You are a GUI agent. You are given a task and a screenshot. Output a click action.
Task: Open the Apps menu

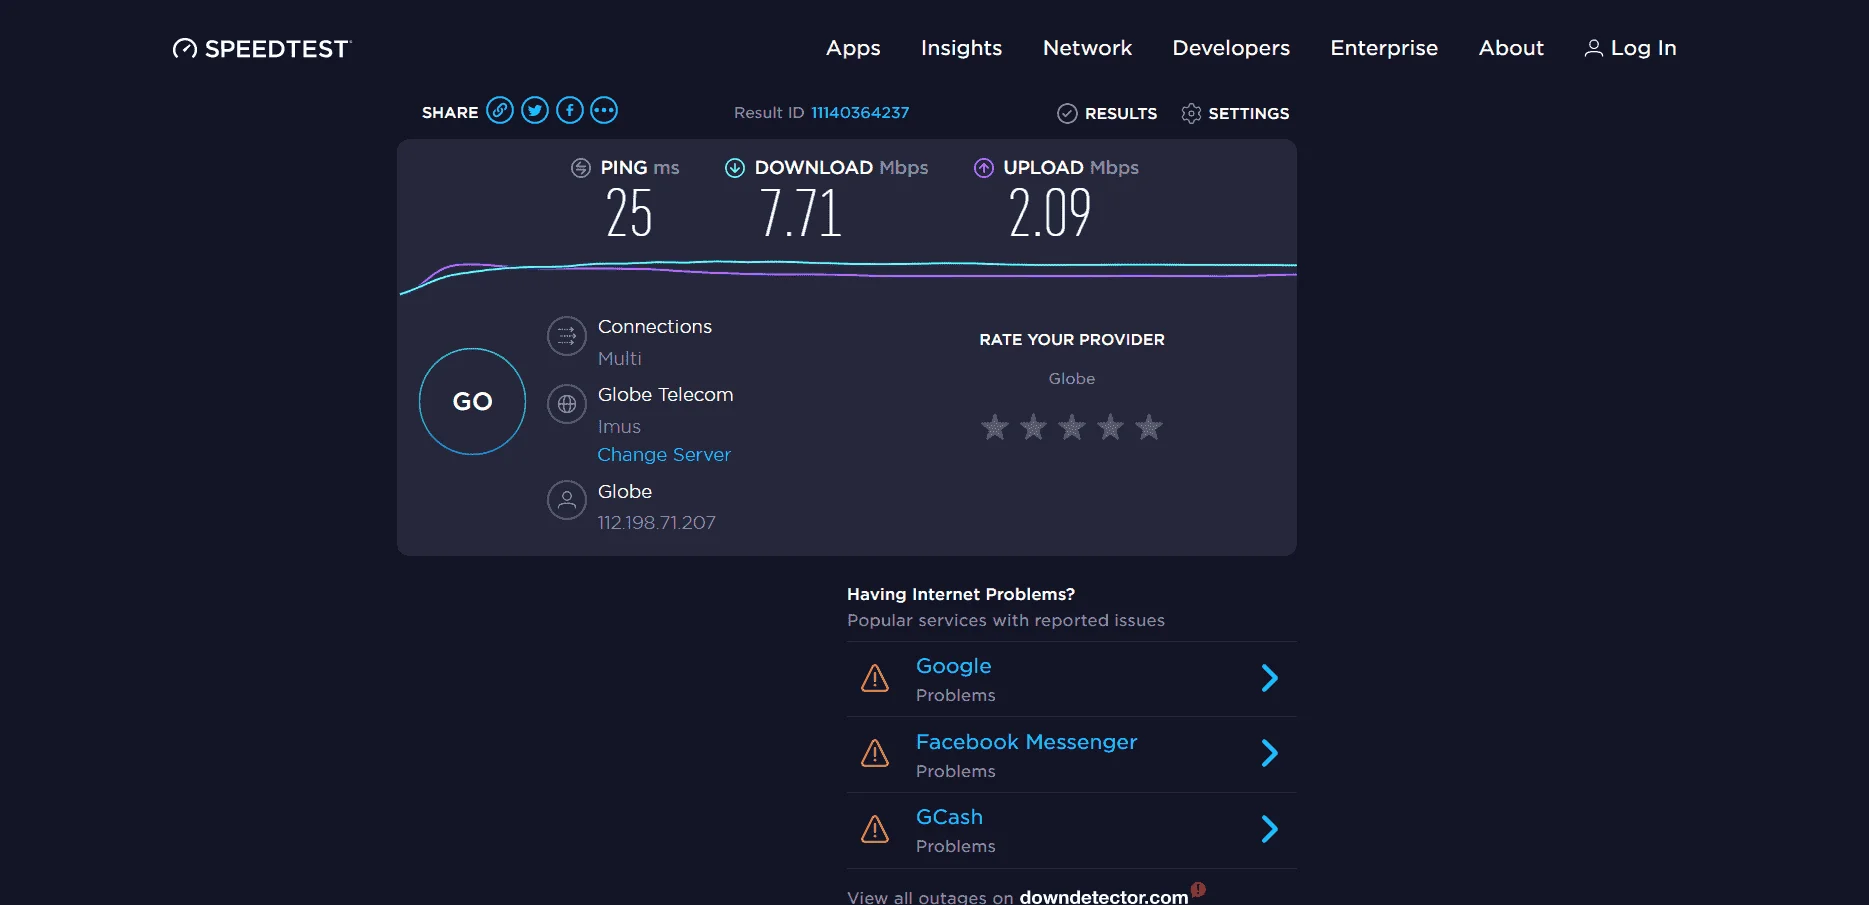pos(853,48)
